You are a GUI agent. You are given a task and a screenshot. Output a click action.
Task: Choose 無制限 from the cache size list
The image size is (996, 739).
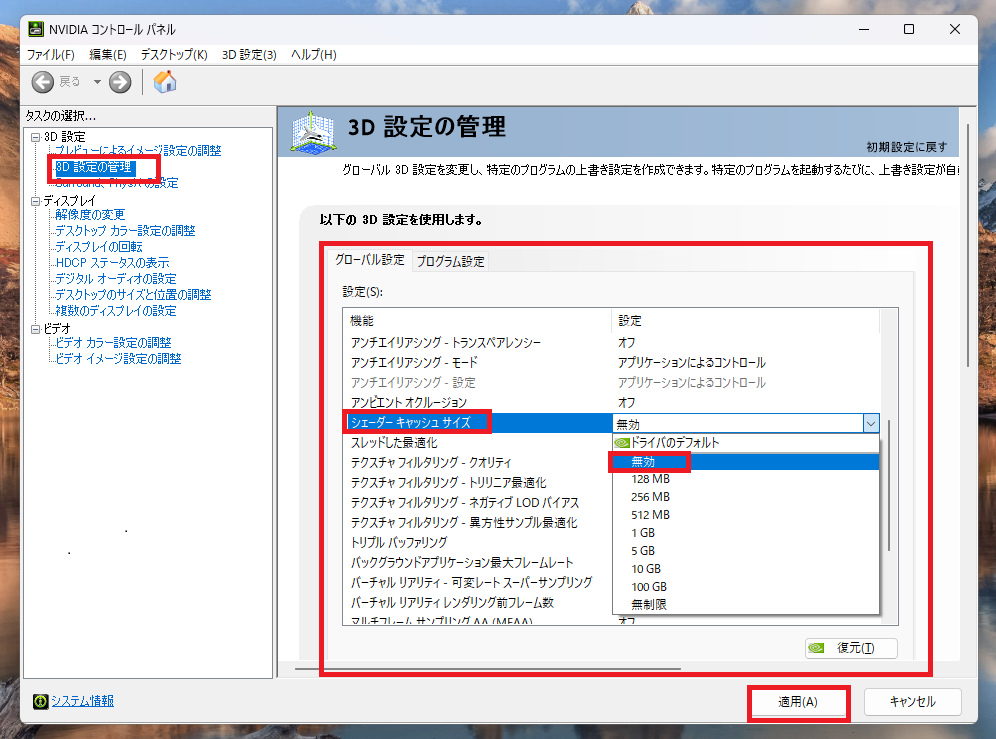pyautogui.click(x=648, y=604)
